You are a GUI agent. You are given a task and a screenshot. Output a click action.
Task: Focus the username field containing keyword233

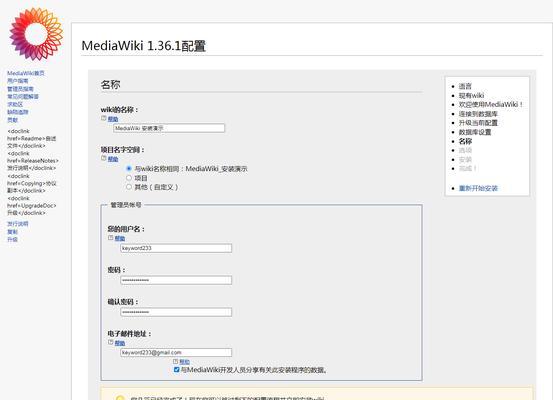176,248
